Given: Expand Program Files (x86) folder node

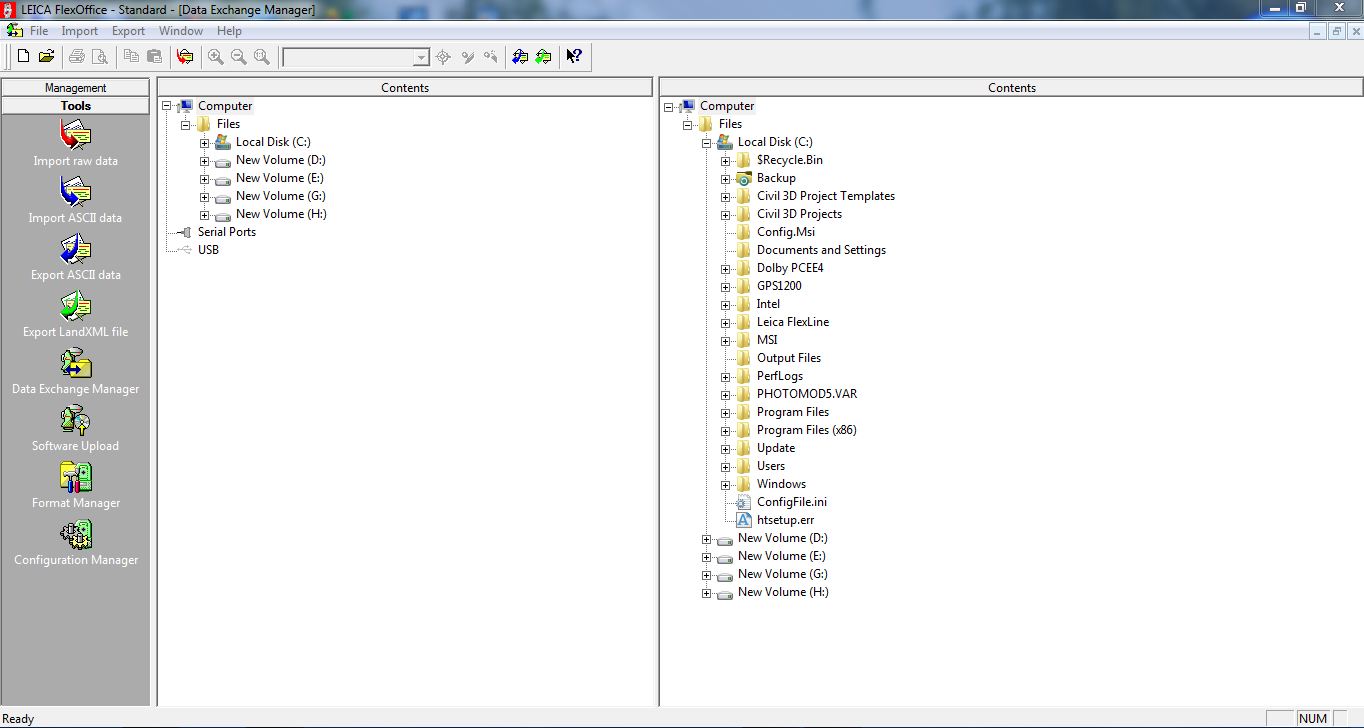Looking at the screenshot, I should tap(726, 431).
